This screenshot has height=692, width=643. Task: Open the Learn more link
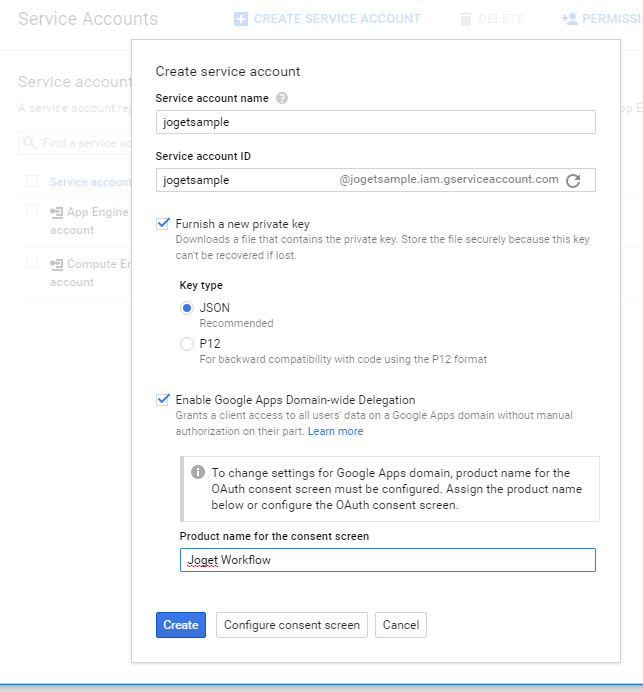(335, 431)
